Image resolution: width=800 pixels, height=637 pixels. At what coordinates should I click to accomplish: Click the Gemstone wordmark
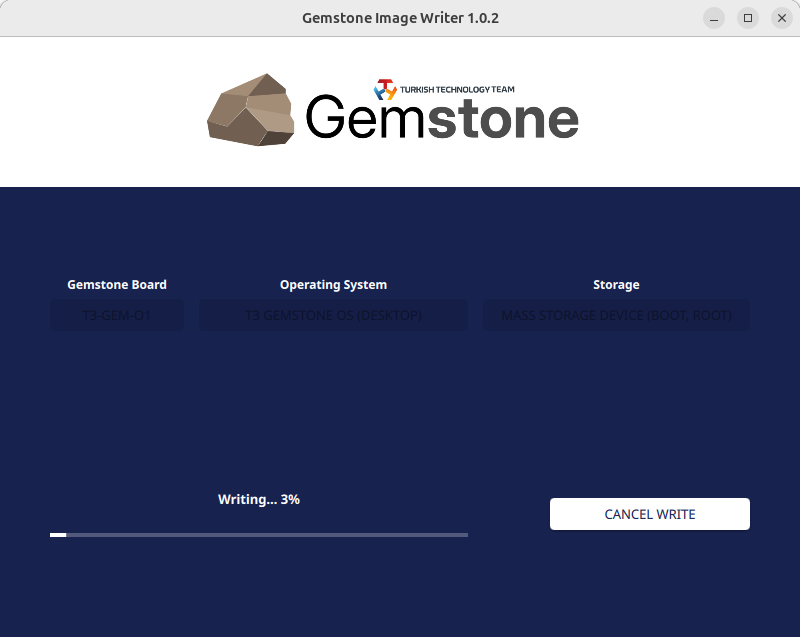pos(442,118)
